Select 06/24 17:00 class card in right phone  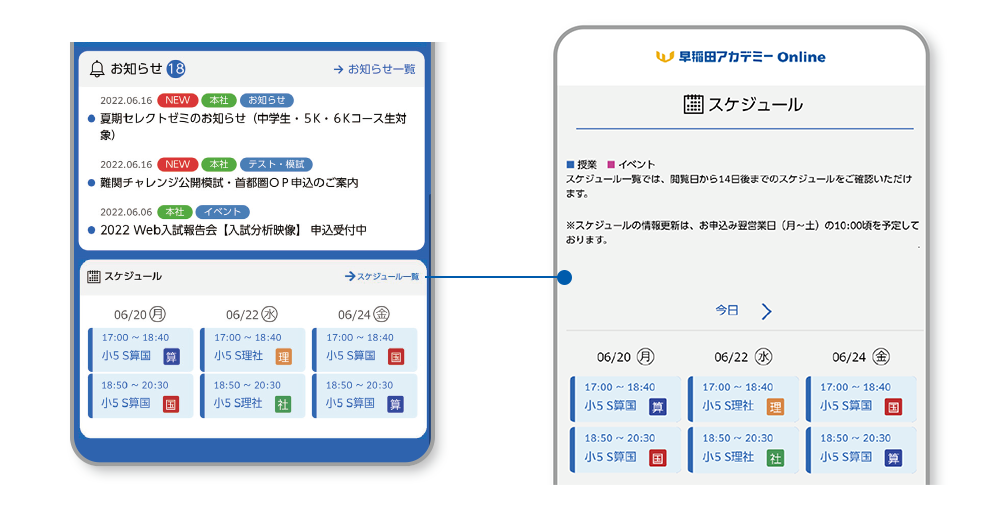coord(861,399)
